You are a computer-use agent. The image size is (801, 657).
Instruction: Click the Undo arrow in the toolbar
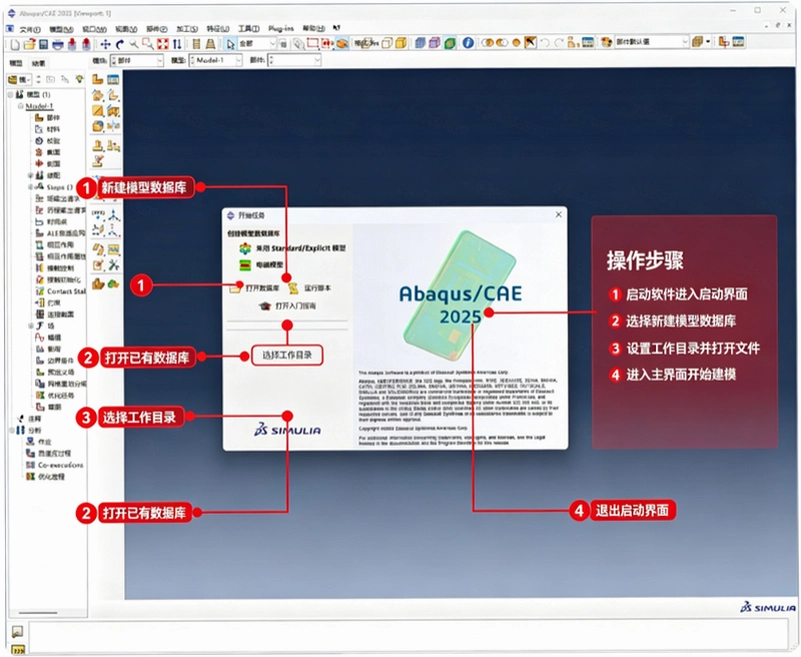[545, 43]
